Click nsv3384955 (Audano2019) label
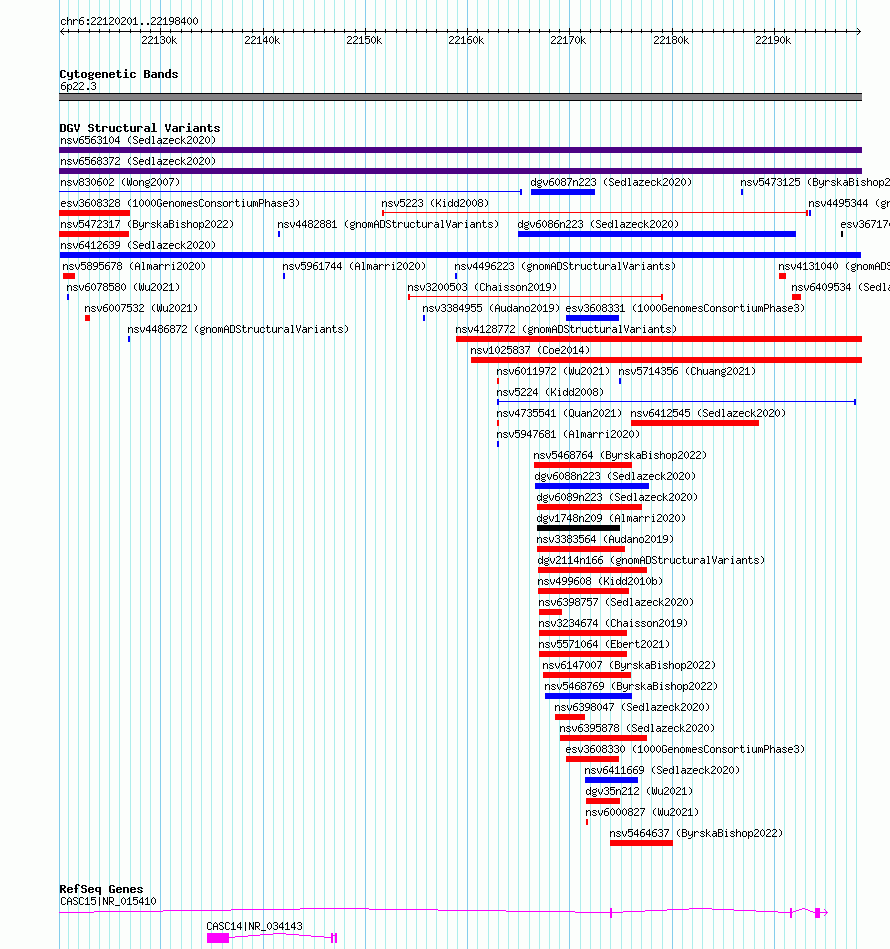890x949 pixels. coord(491,308)
